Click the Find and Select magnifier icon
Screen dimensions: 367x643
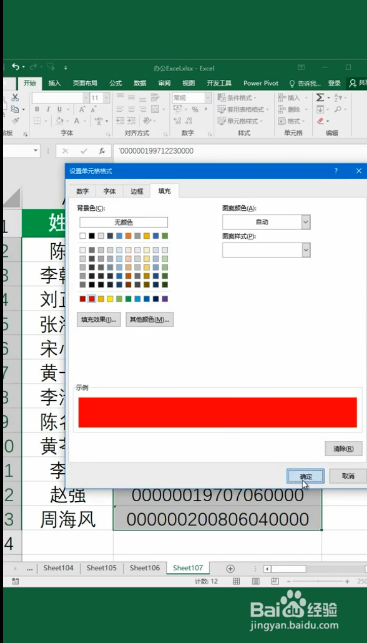[338, 109]
